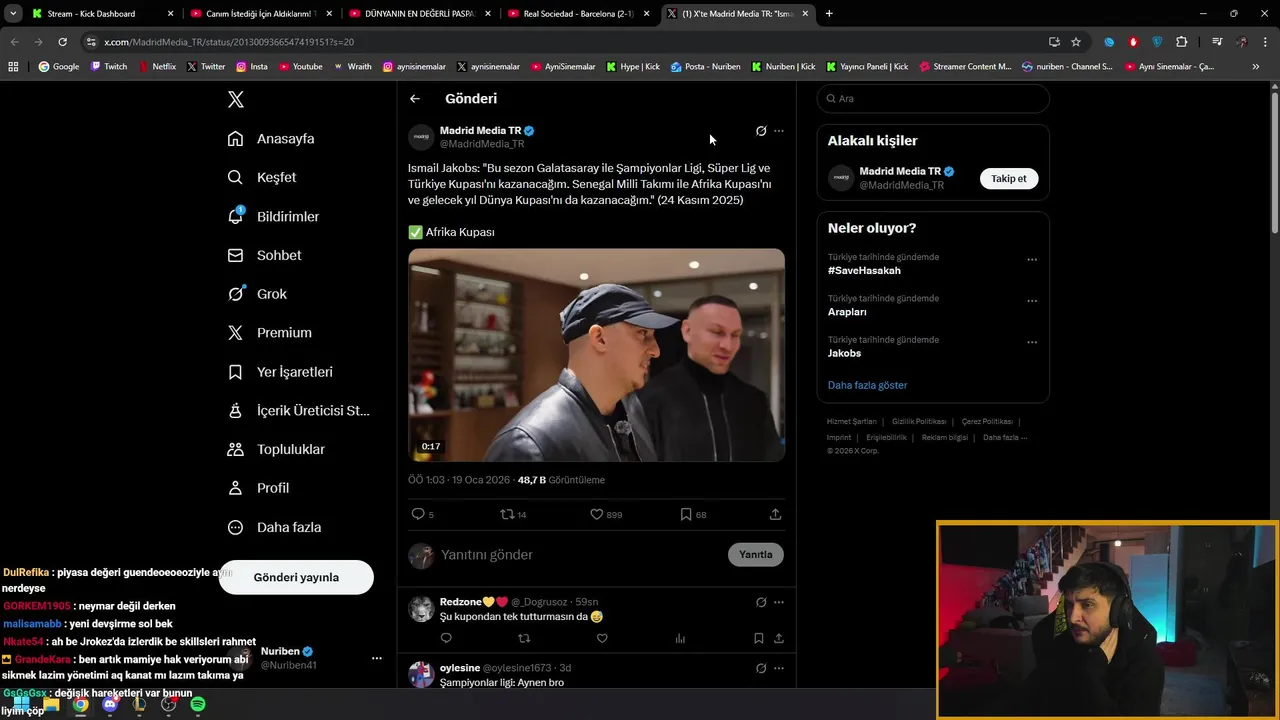Share Redzone's reply
Image resolution: width=1280 pixels, height=720 pixels.
(778, 638)
